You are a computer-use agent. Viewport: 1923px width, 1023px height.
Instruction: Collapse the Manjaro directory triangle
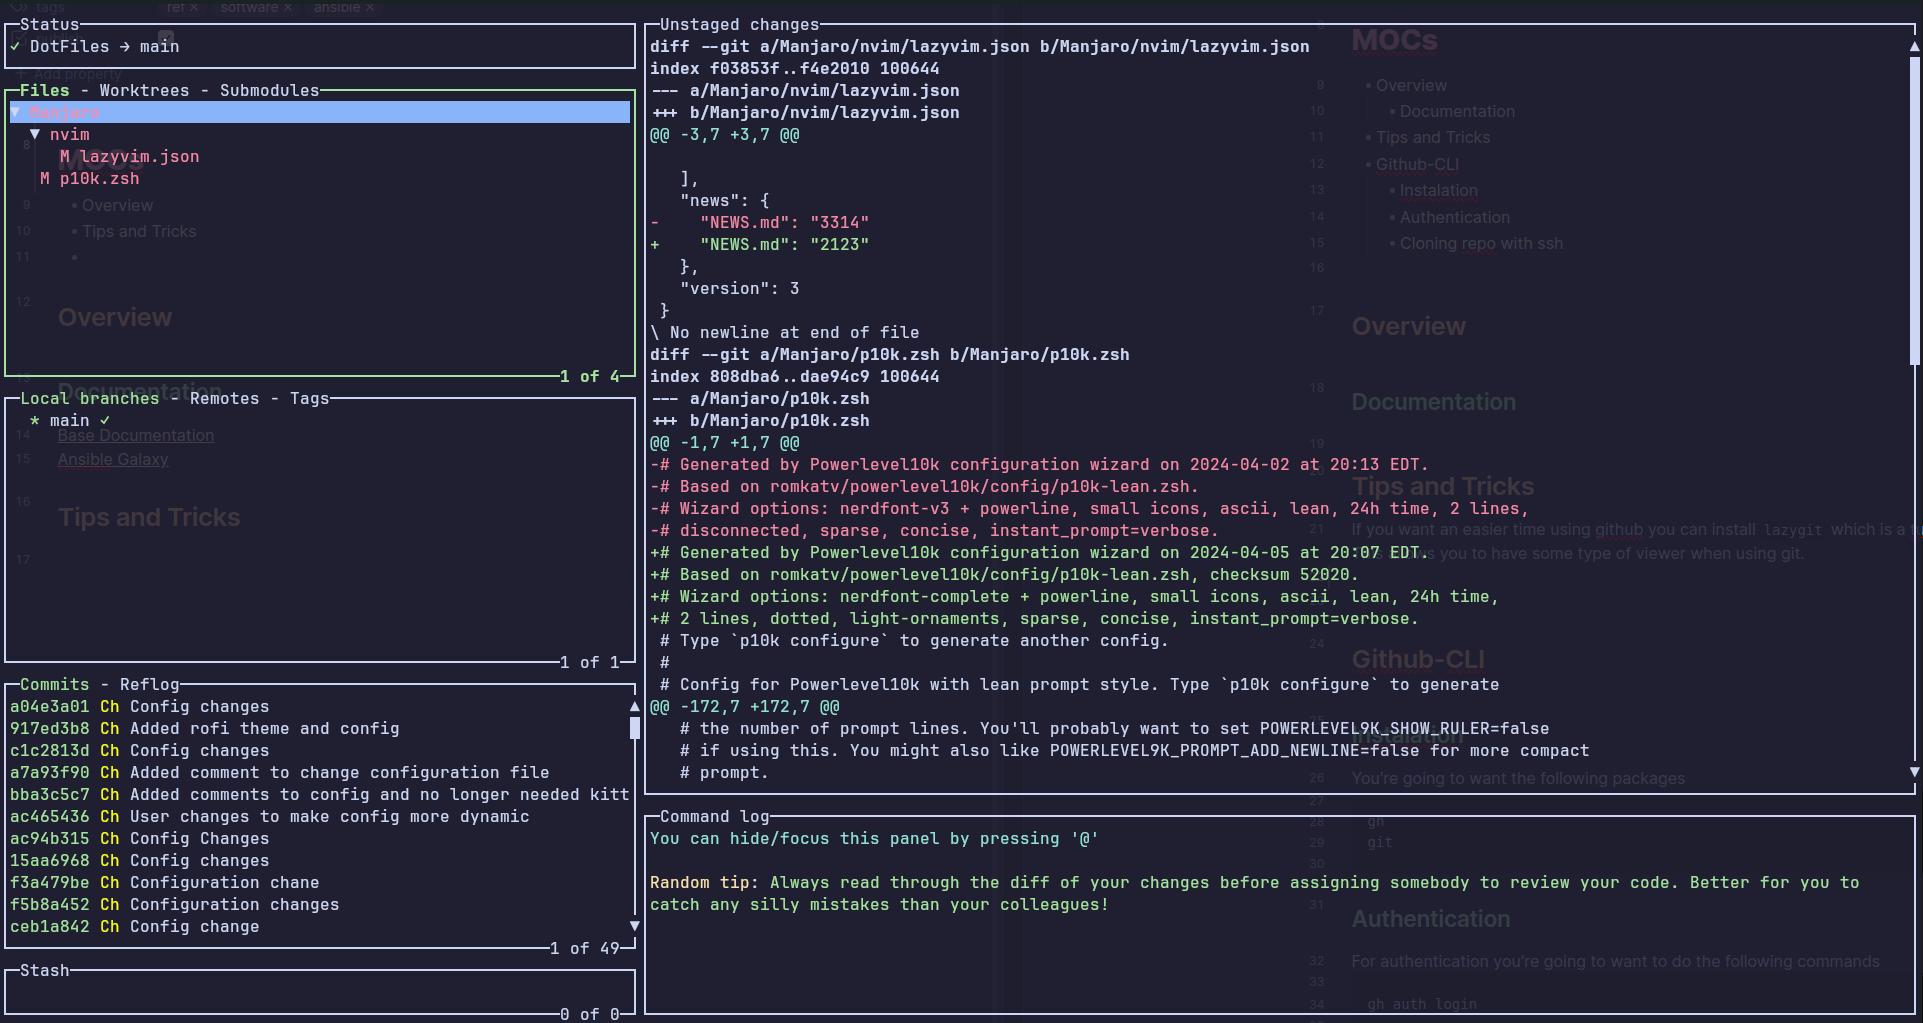pos(16,112)
